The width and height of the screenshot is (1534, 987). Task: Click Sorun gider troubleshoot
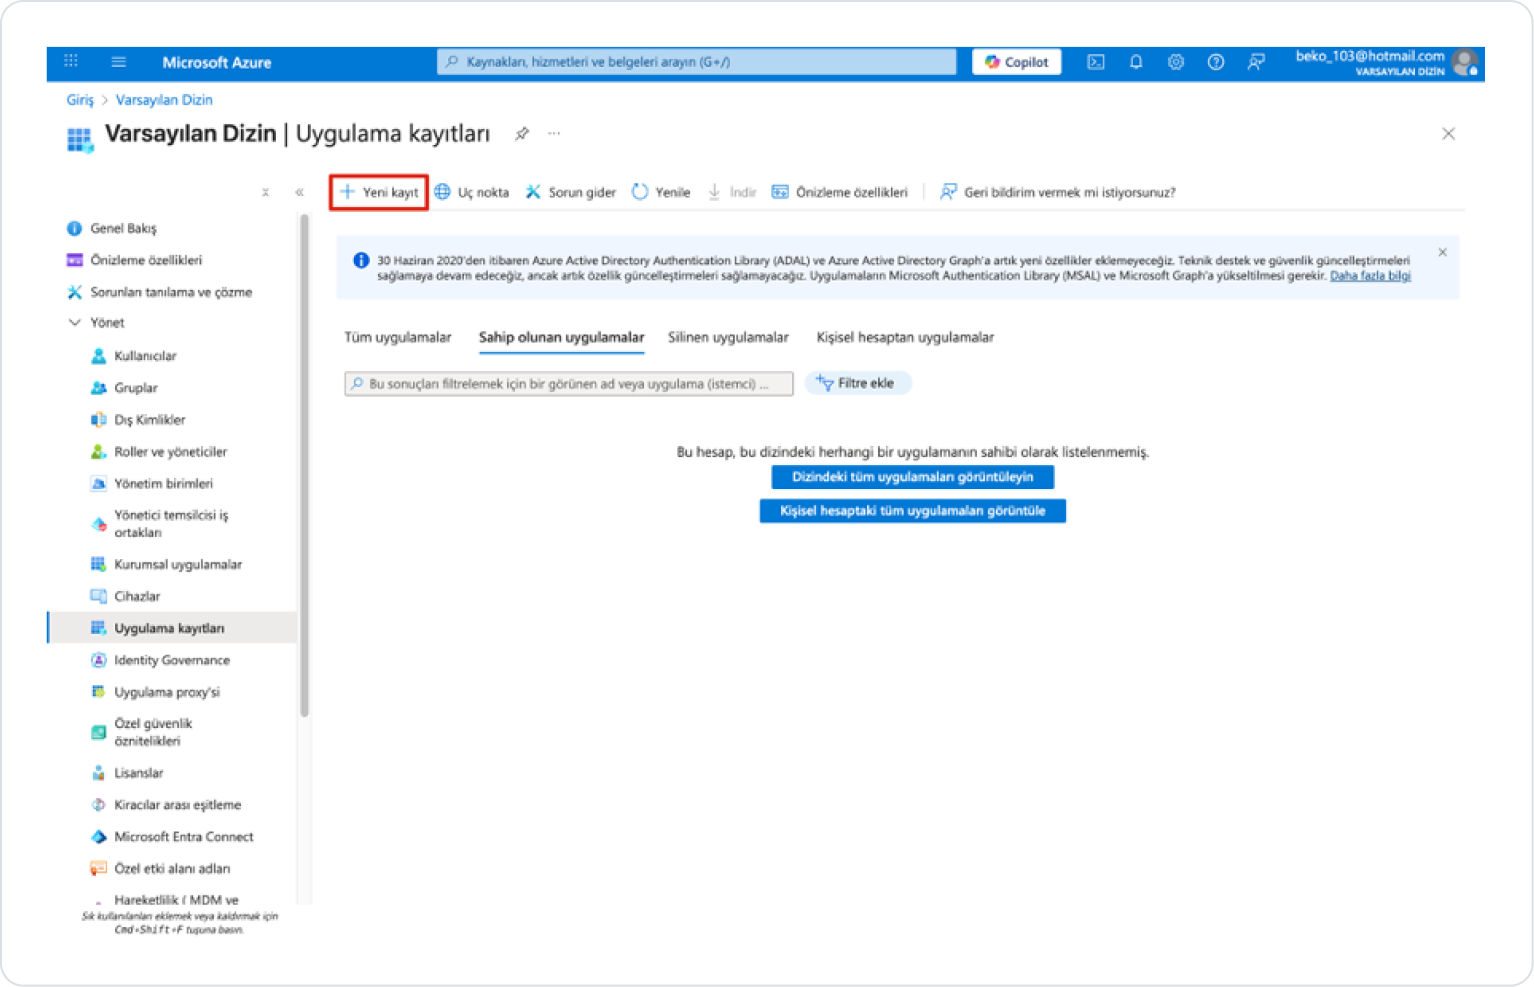(571, 192)
